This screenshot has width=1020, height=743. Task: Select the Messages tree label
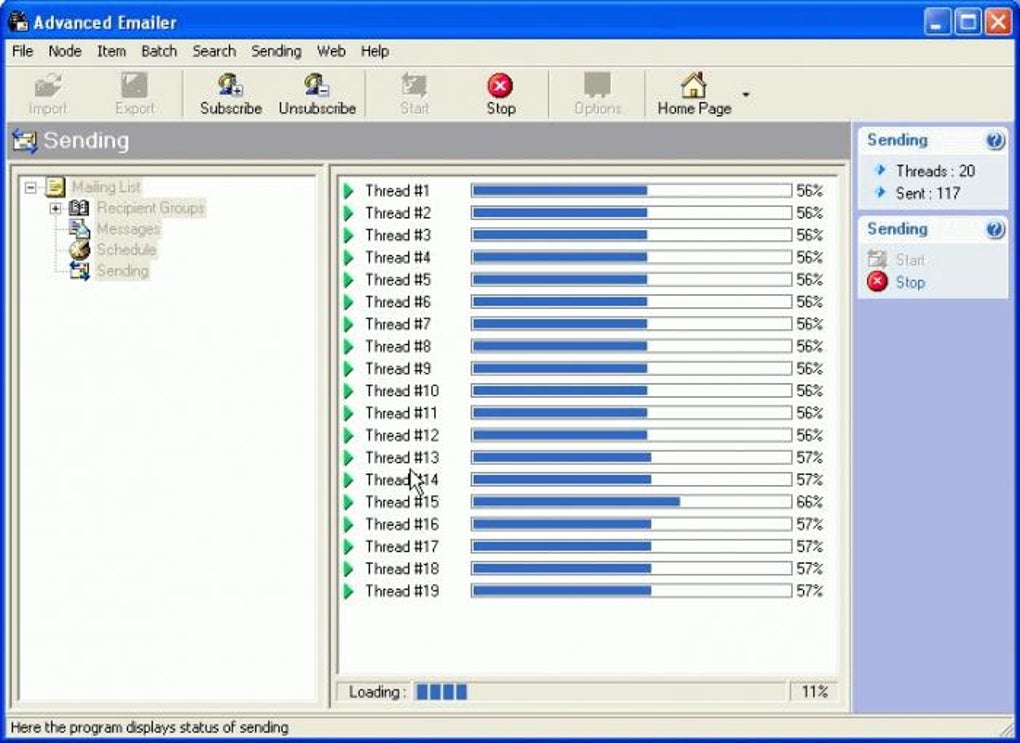(128, 229)
